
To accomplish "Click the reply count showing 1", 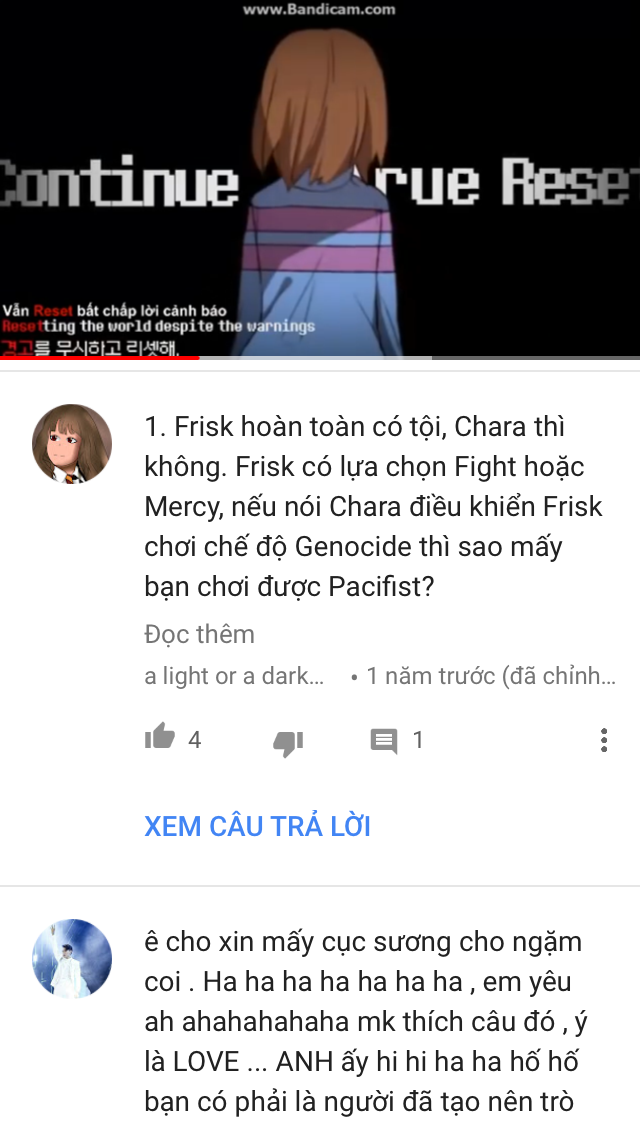I will 417,740.
